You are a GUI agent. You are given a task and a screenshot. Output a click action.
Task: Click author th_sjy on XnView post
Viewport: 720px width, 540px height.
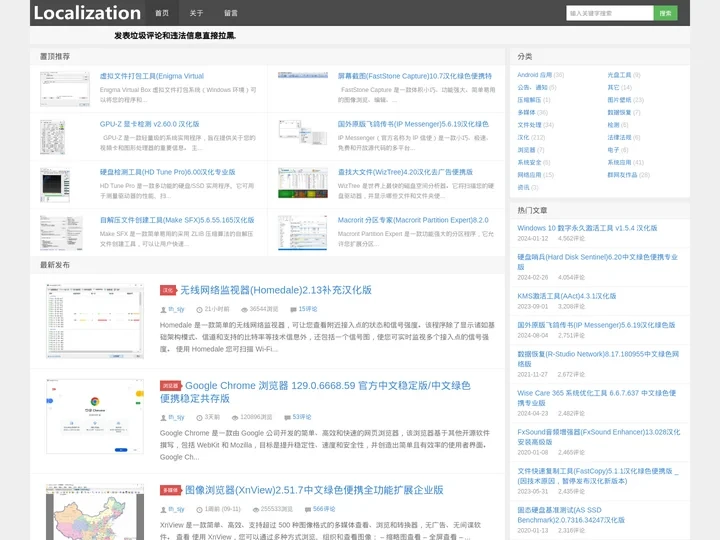click(176, 509)
